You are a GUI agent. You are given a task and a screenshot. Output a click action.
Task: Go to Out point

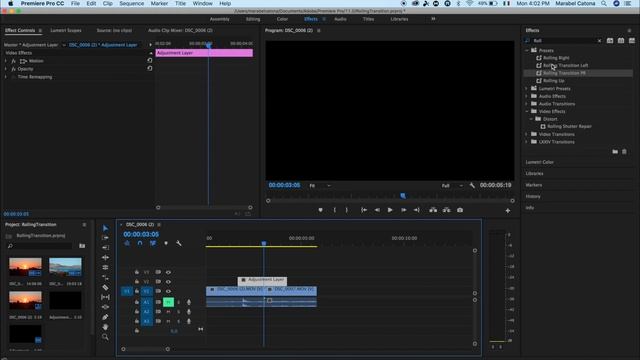416,210
